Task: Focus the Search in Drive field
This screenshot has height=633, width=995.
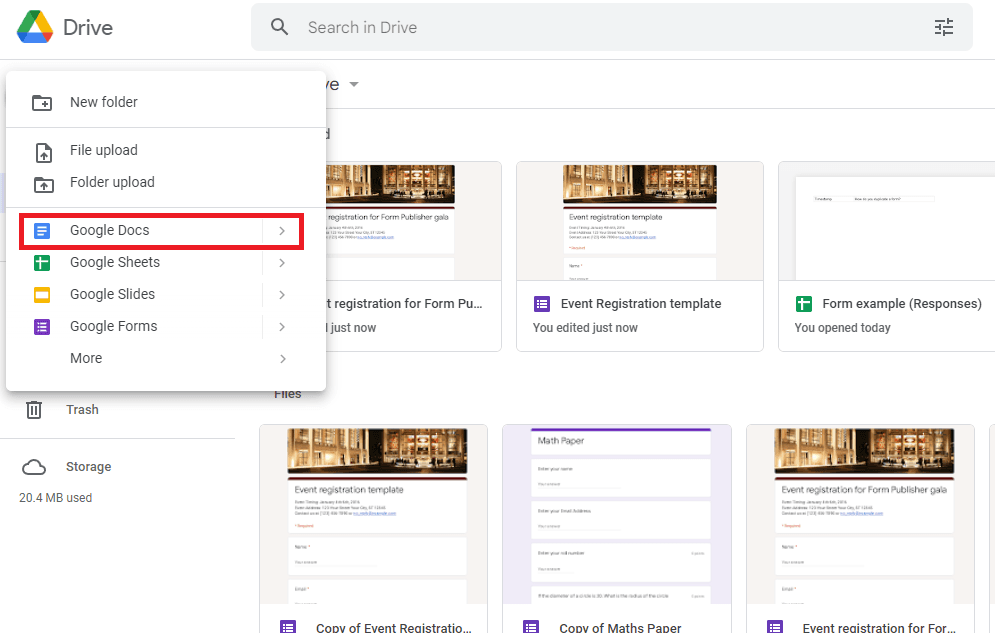Action: 611,27
